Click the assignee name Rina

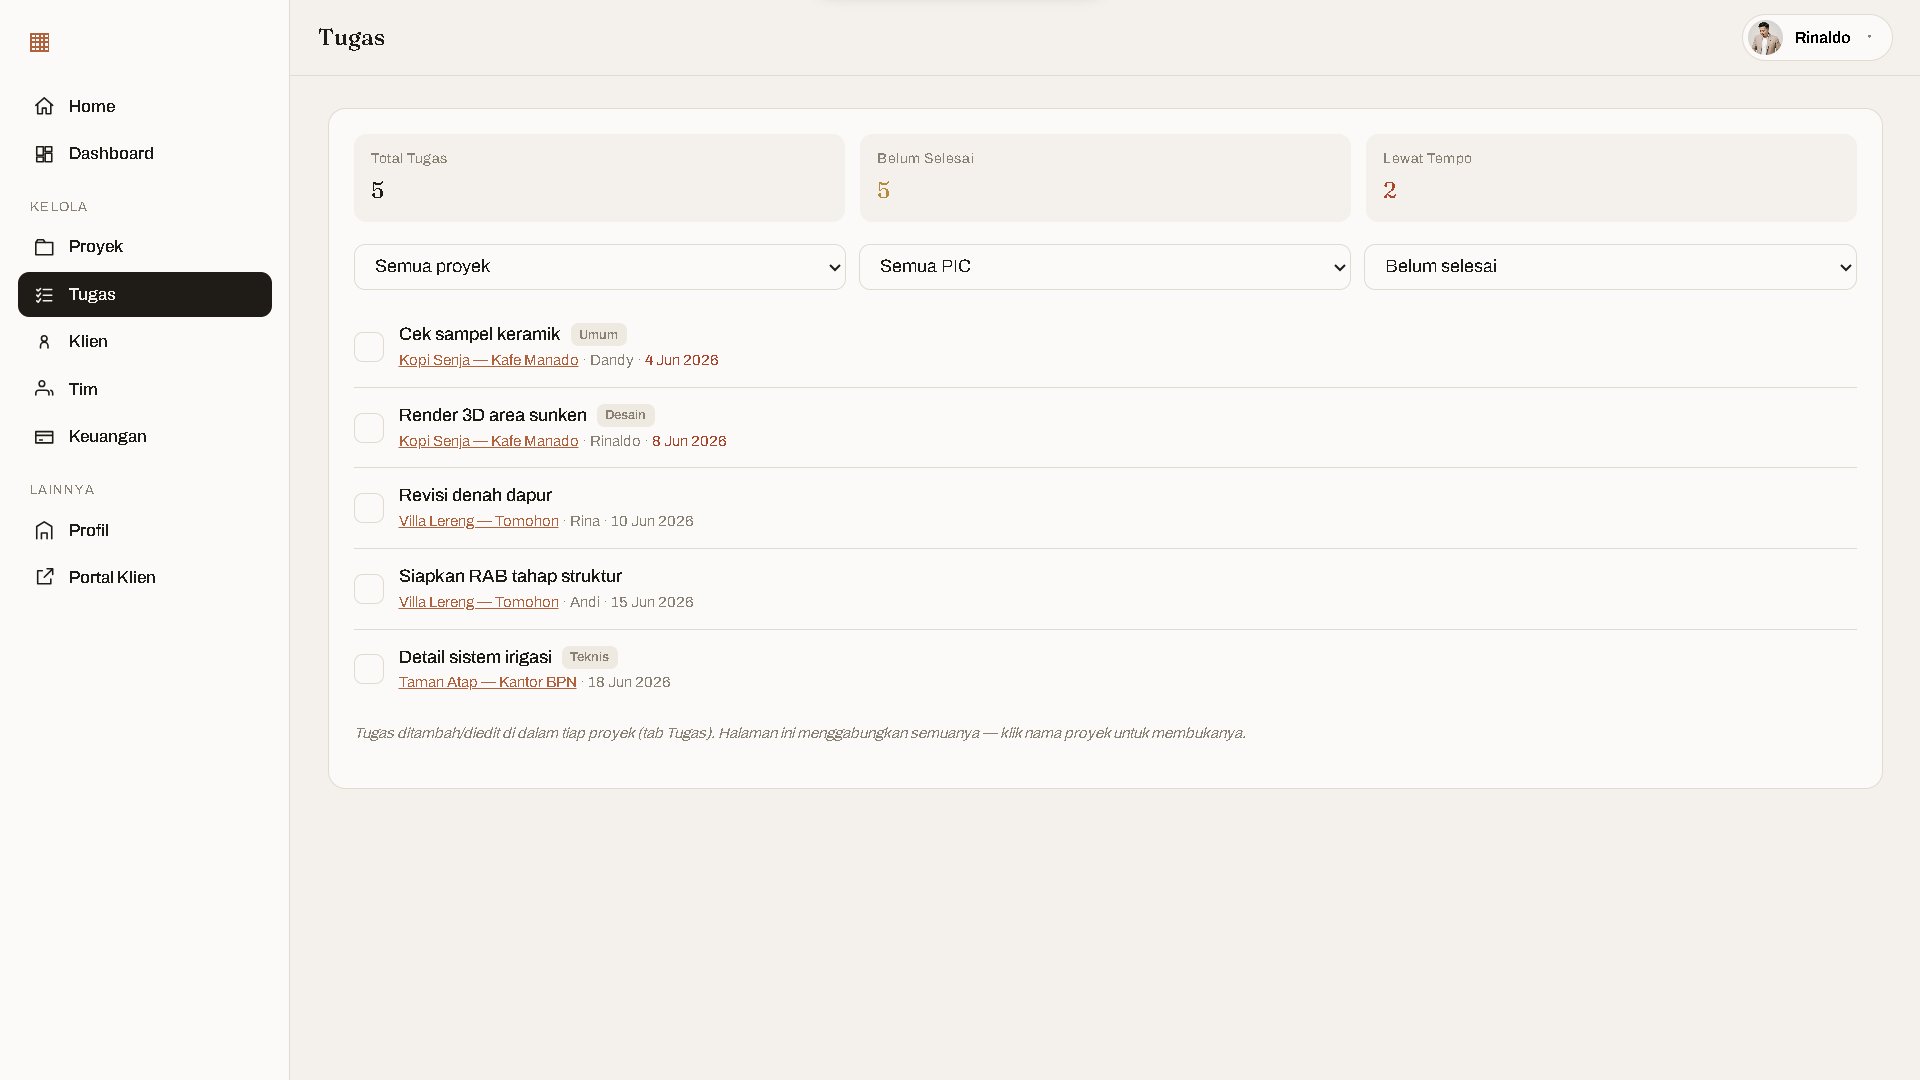585,521
